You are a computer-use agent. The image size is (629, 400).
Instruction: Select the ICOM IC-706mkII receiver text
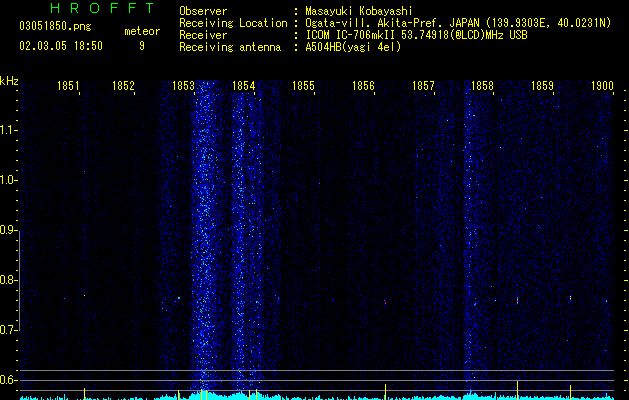pyautogui.click(x=416, y=35)
